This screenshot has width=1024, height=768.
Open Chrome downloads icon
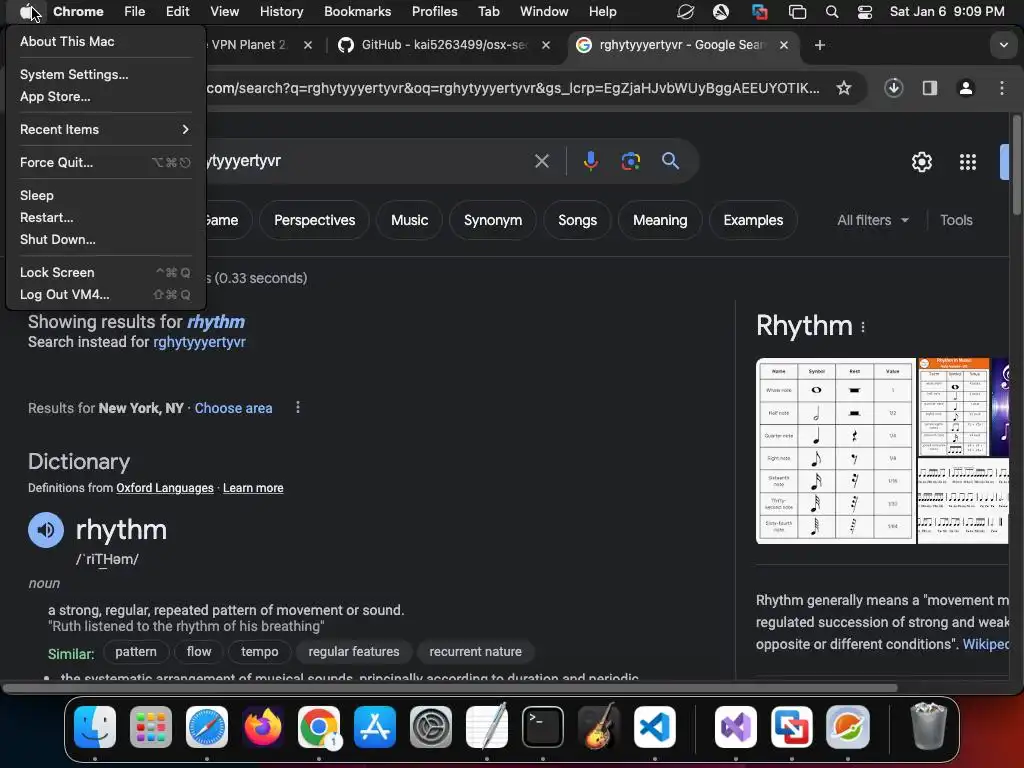[893, 88]
